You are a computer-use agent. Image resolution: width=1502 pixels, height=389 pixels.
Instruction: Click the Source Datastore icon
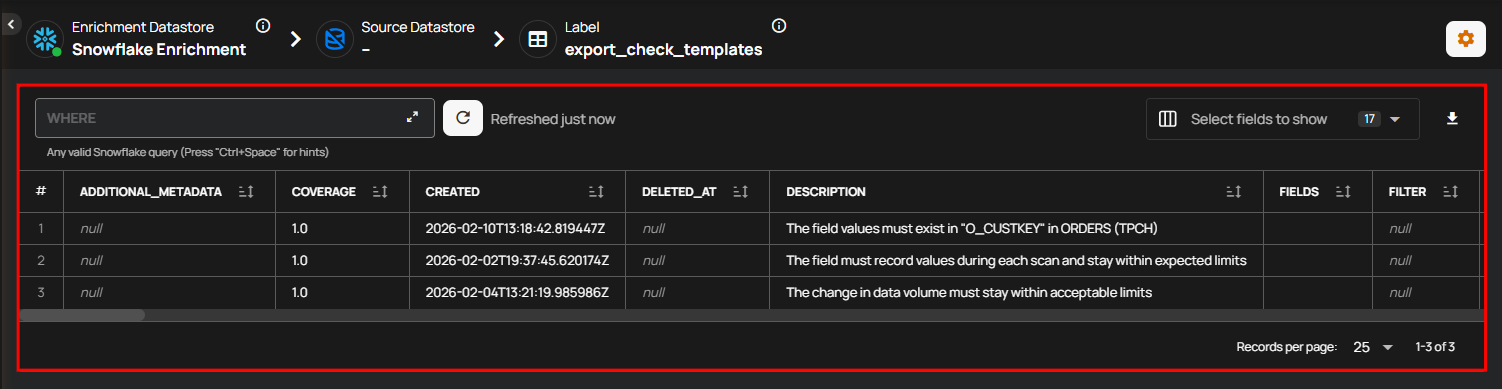[x=335, y=39]
